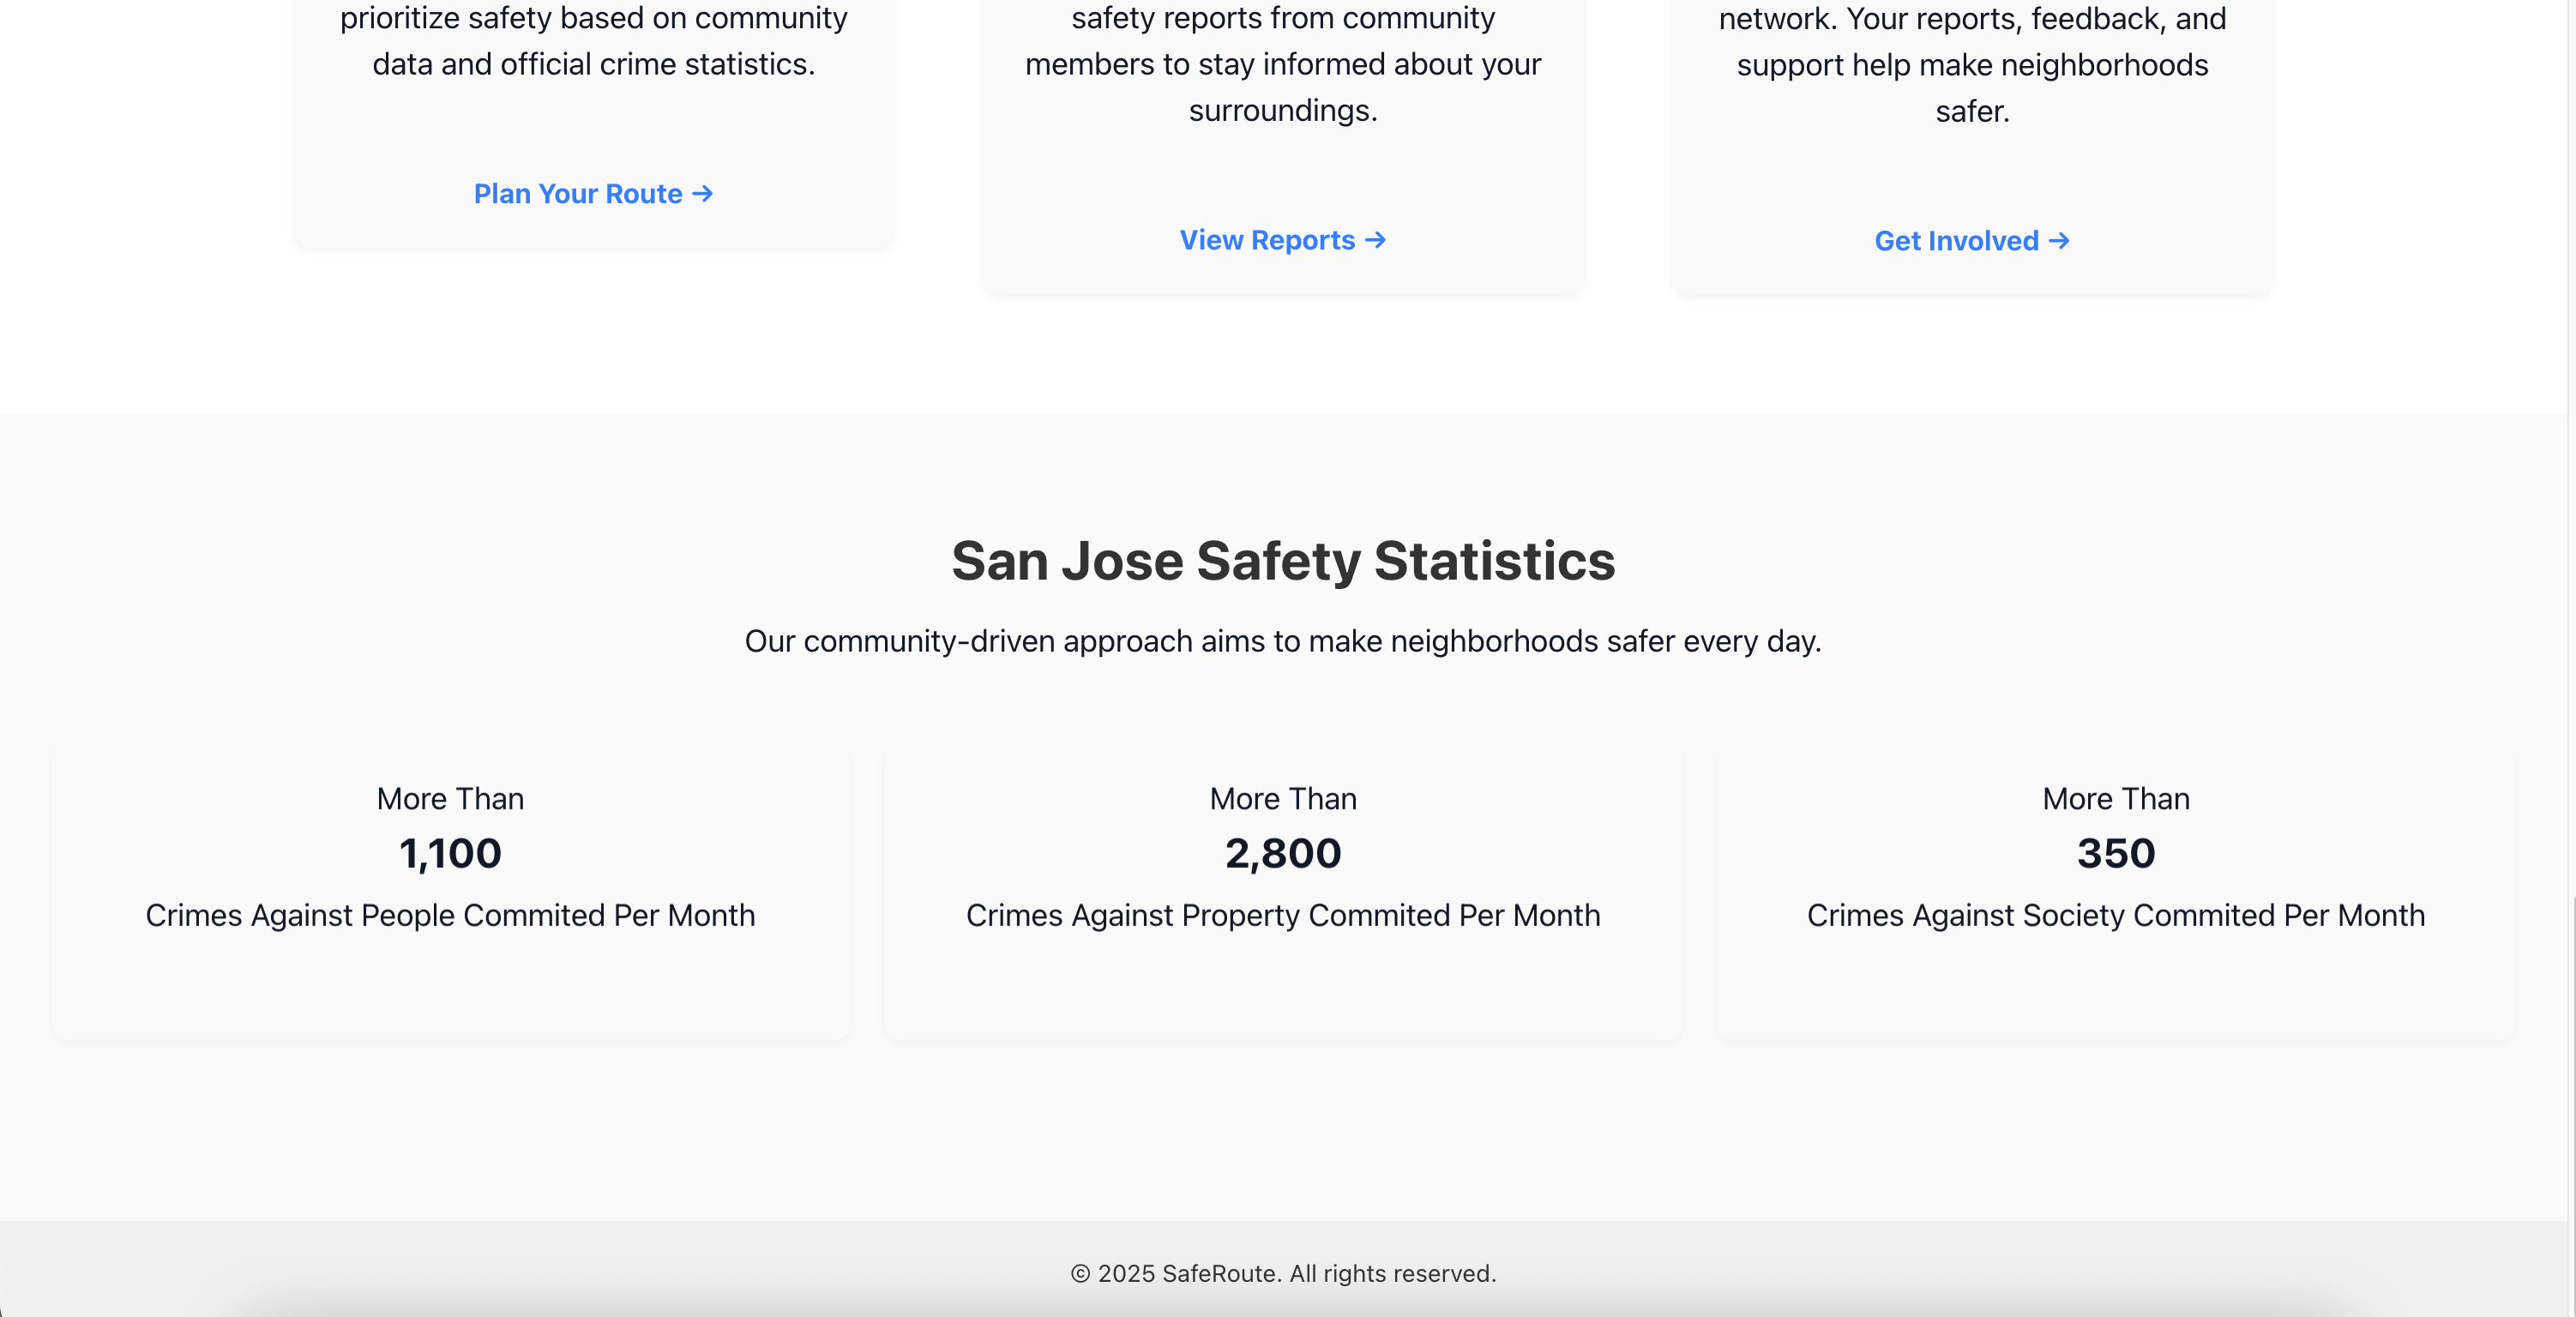Select the 350 crimes statistic number
Screen dimensions: 2576x1317
pyautogui.click(x=2116, y=853)
